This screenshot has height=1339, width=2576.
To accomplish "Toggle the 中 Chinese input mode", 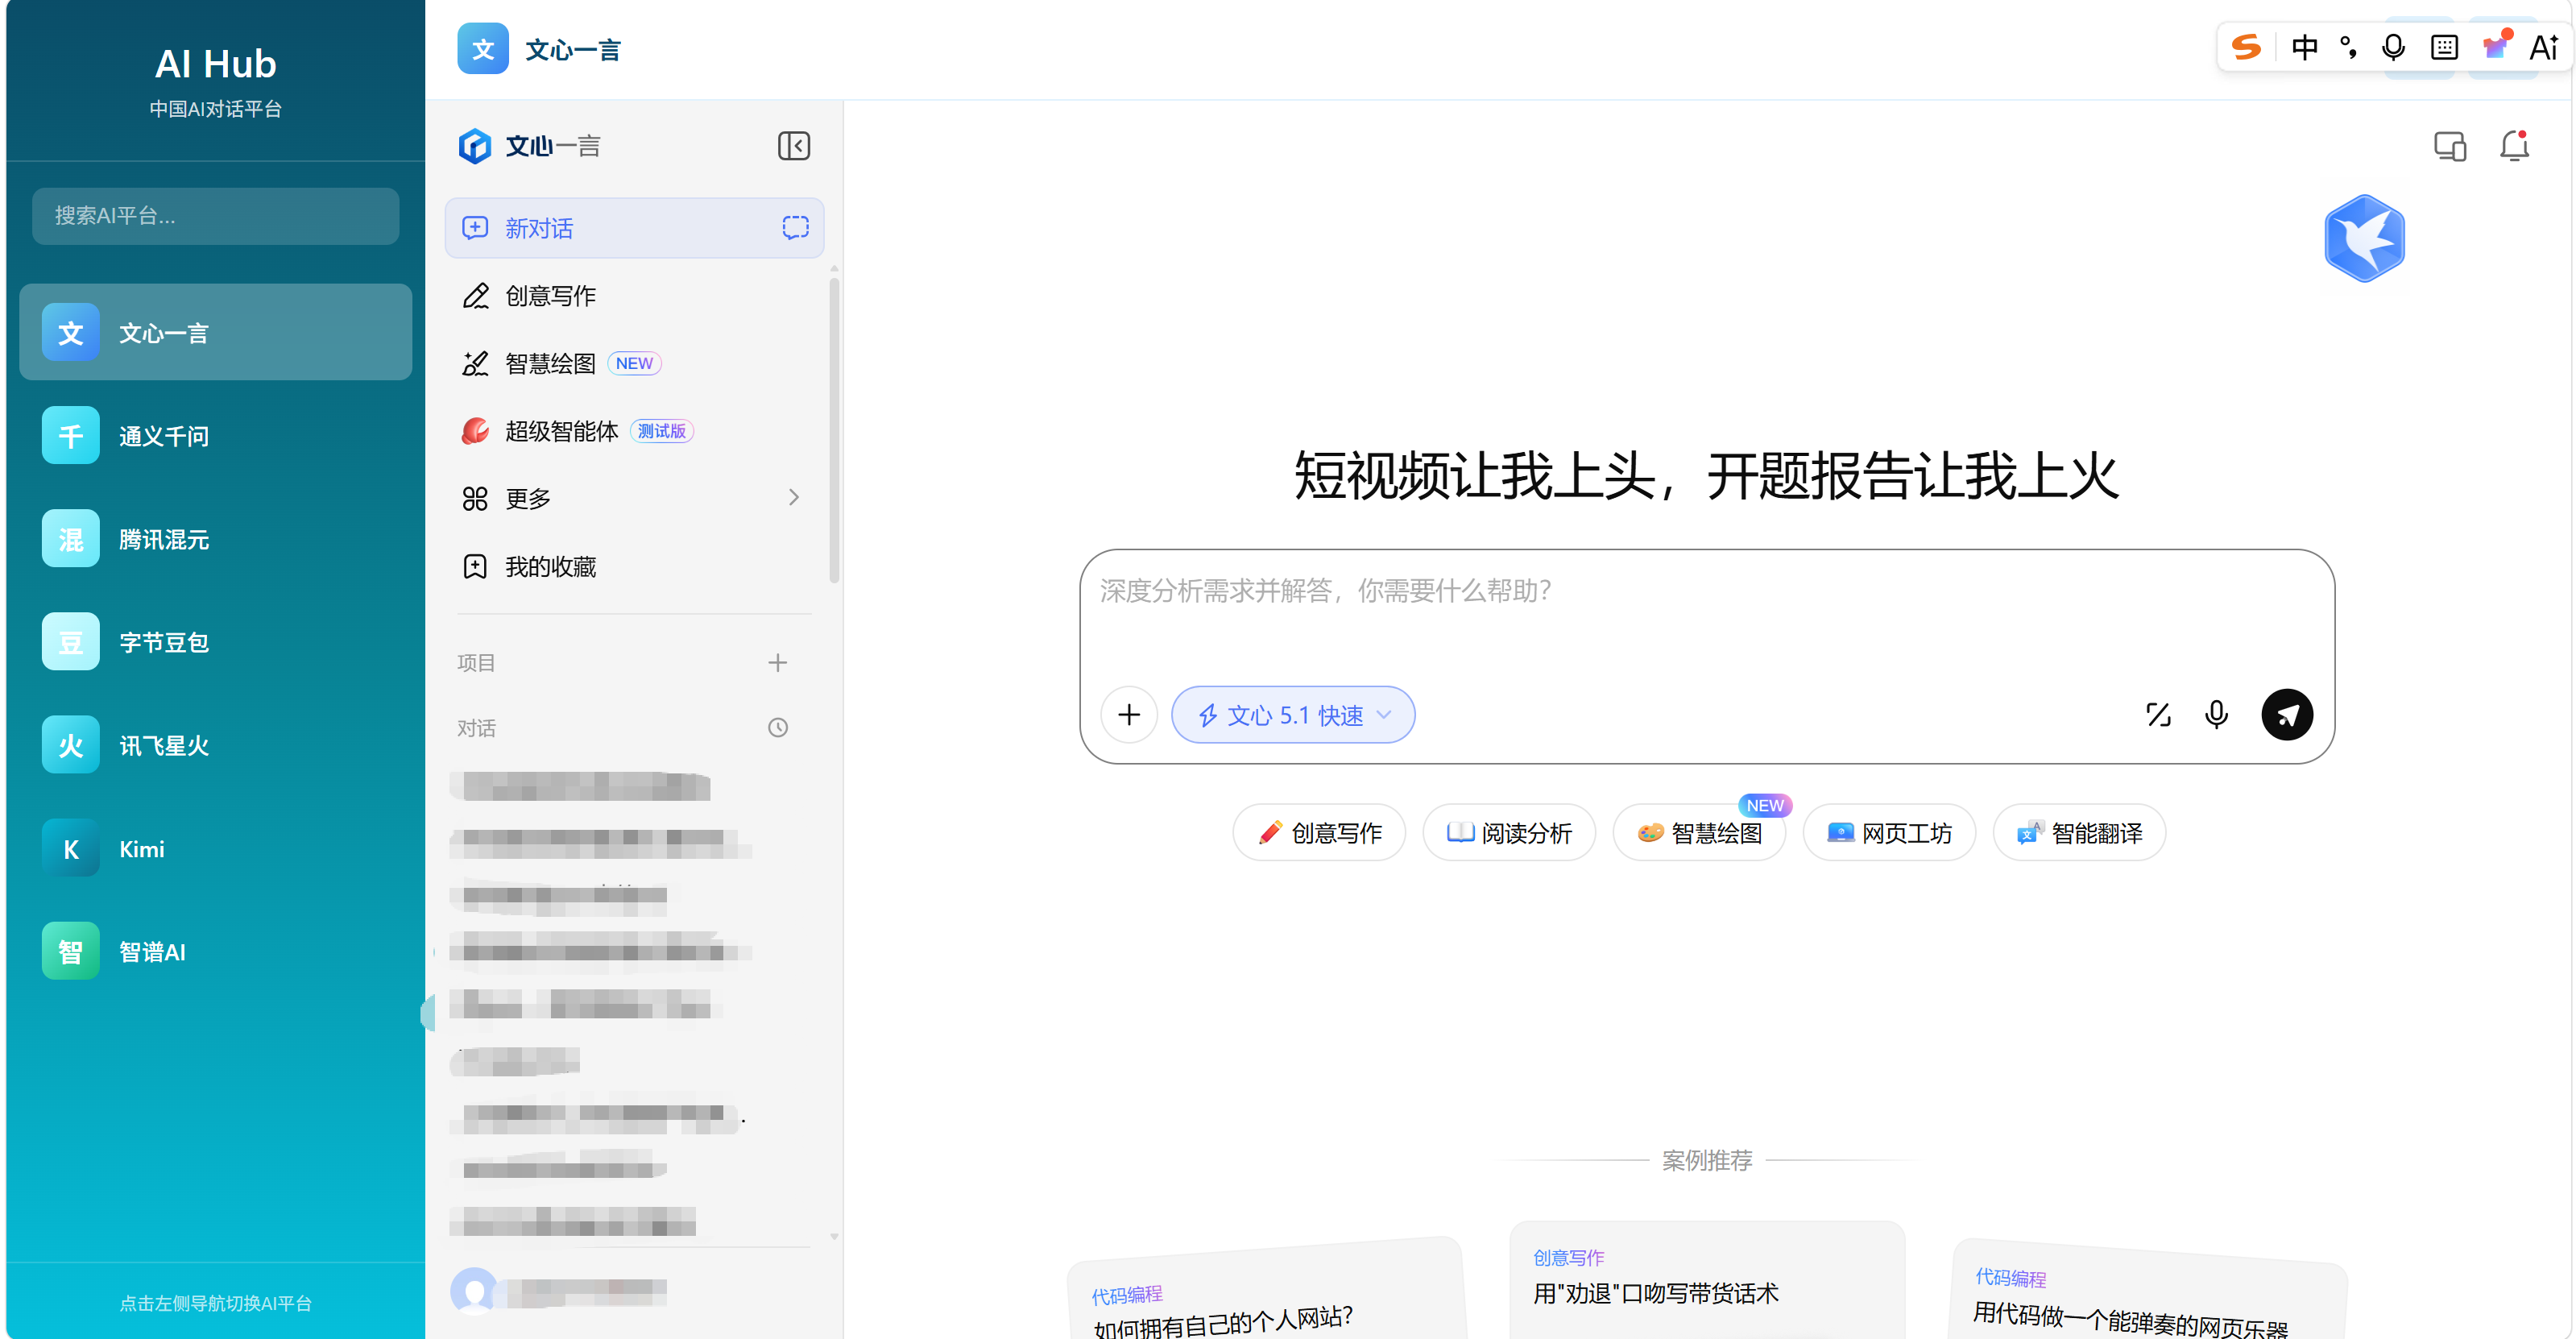I will coord(2304,47).
